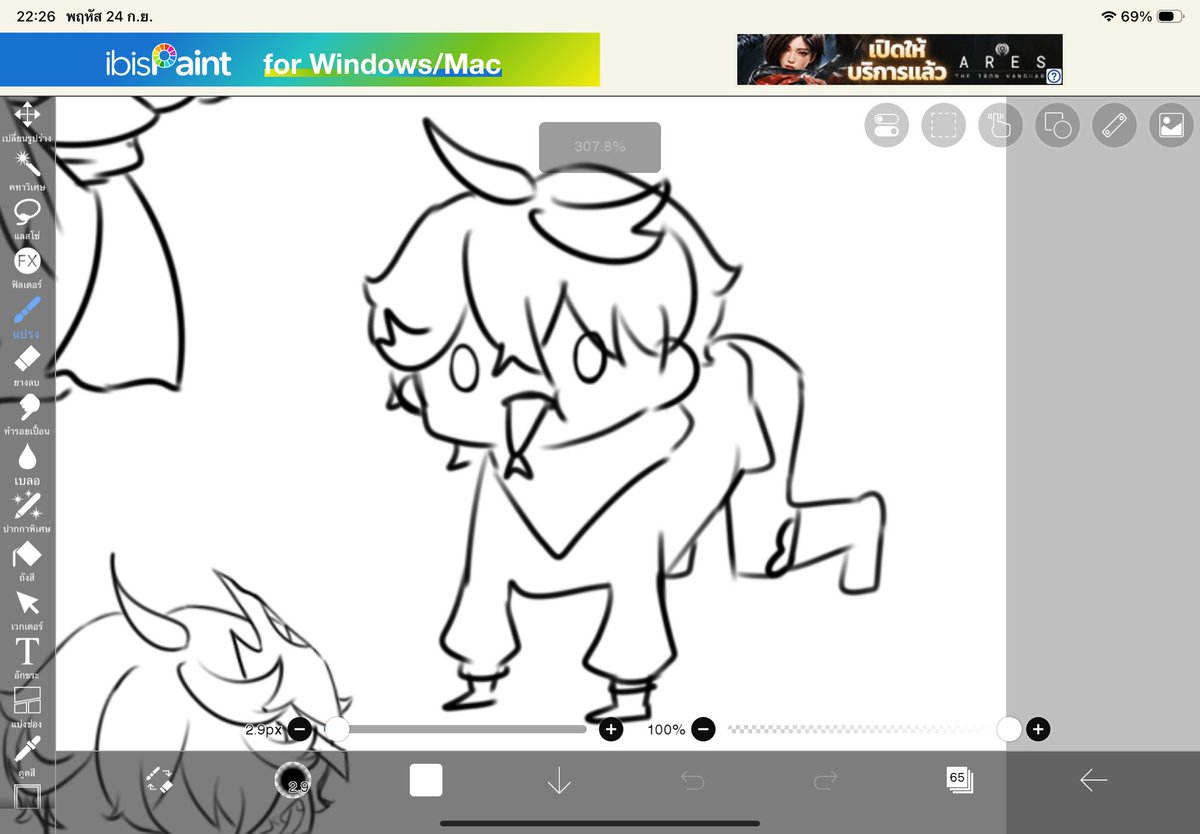Image resolution: width=1200 pixels, height=834 pixels.
Task: Tap the finger touch mode icon
Action: (1000, 125)
